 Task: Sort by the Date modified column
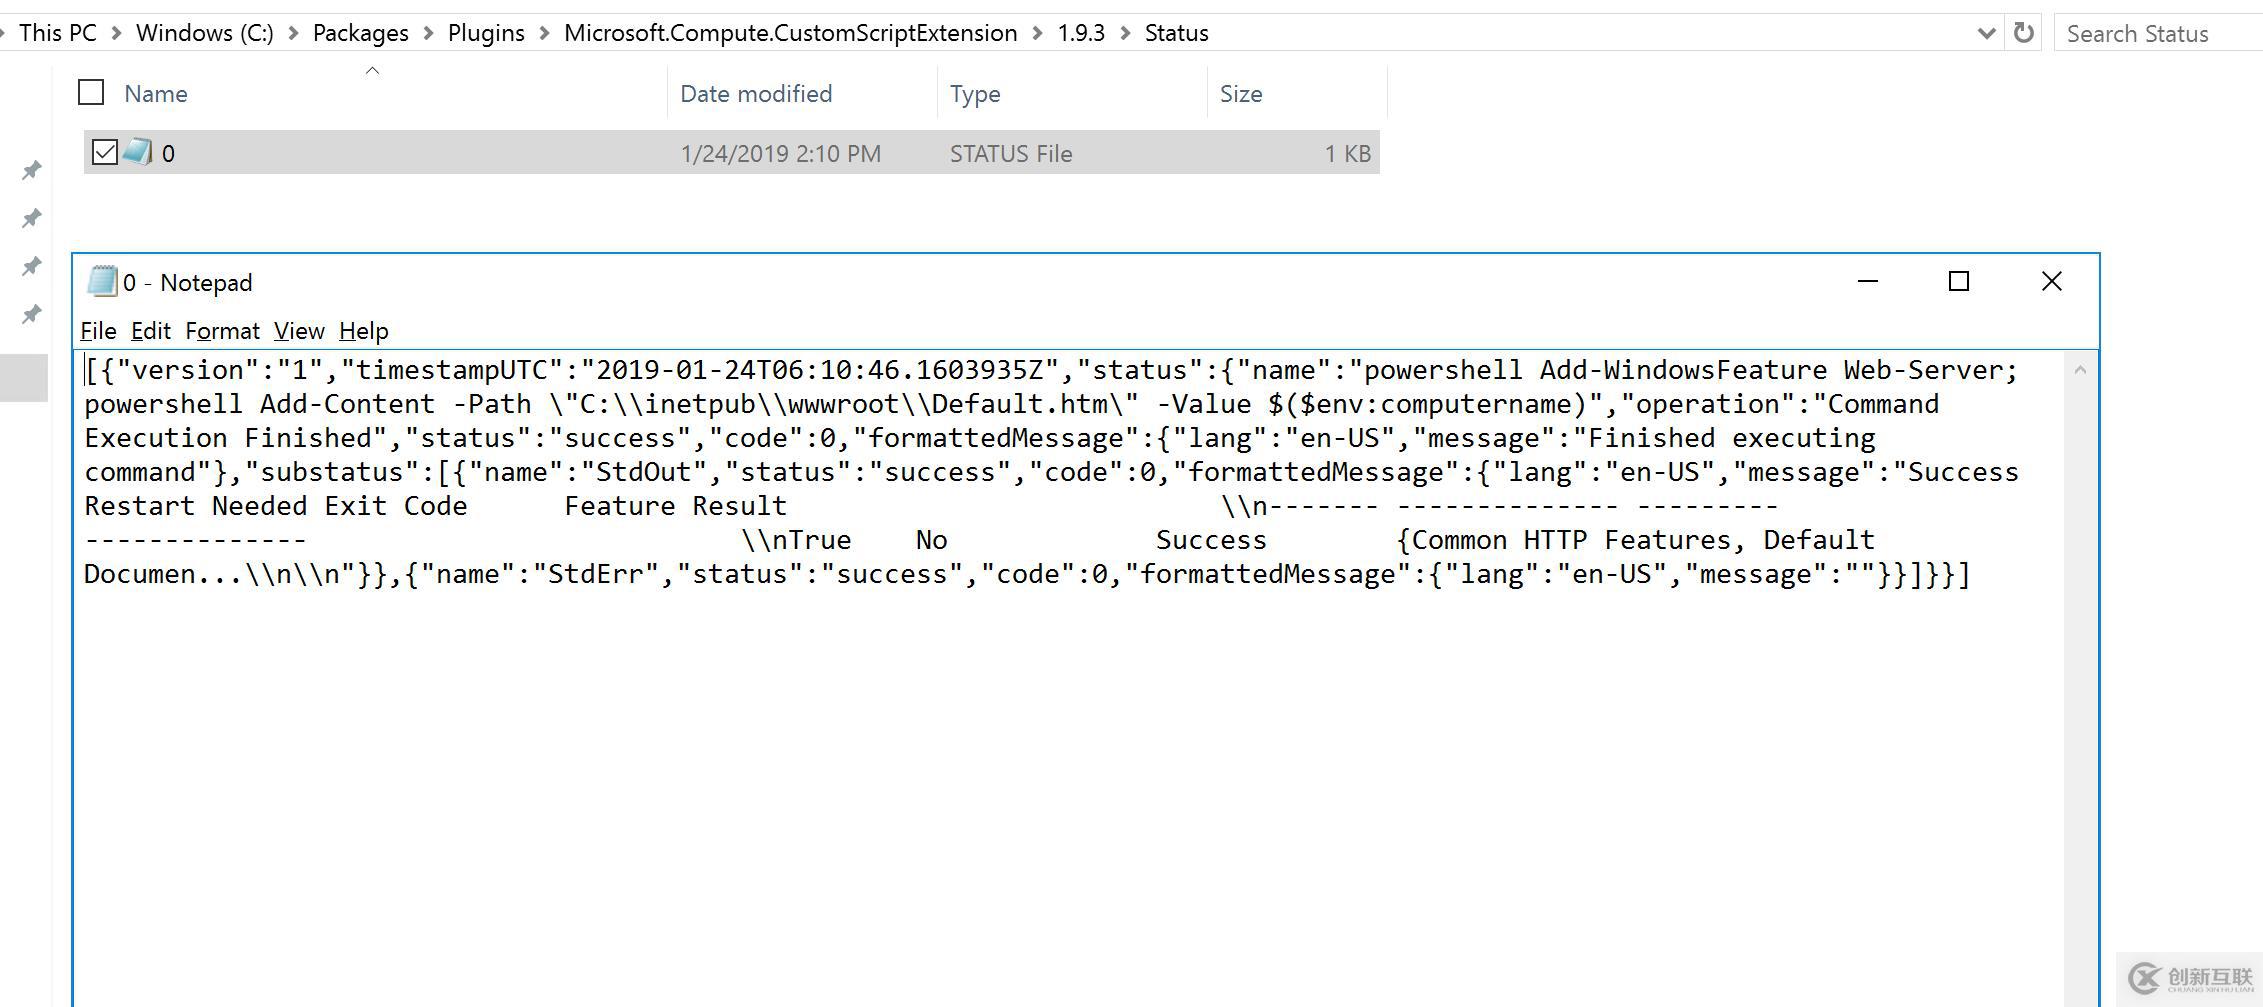pyautogui.click(x=756, y=94)
